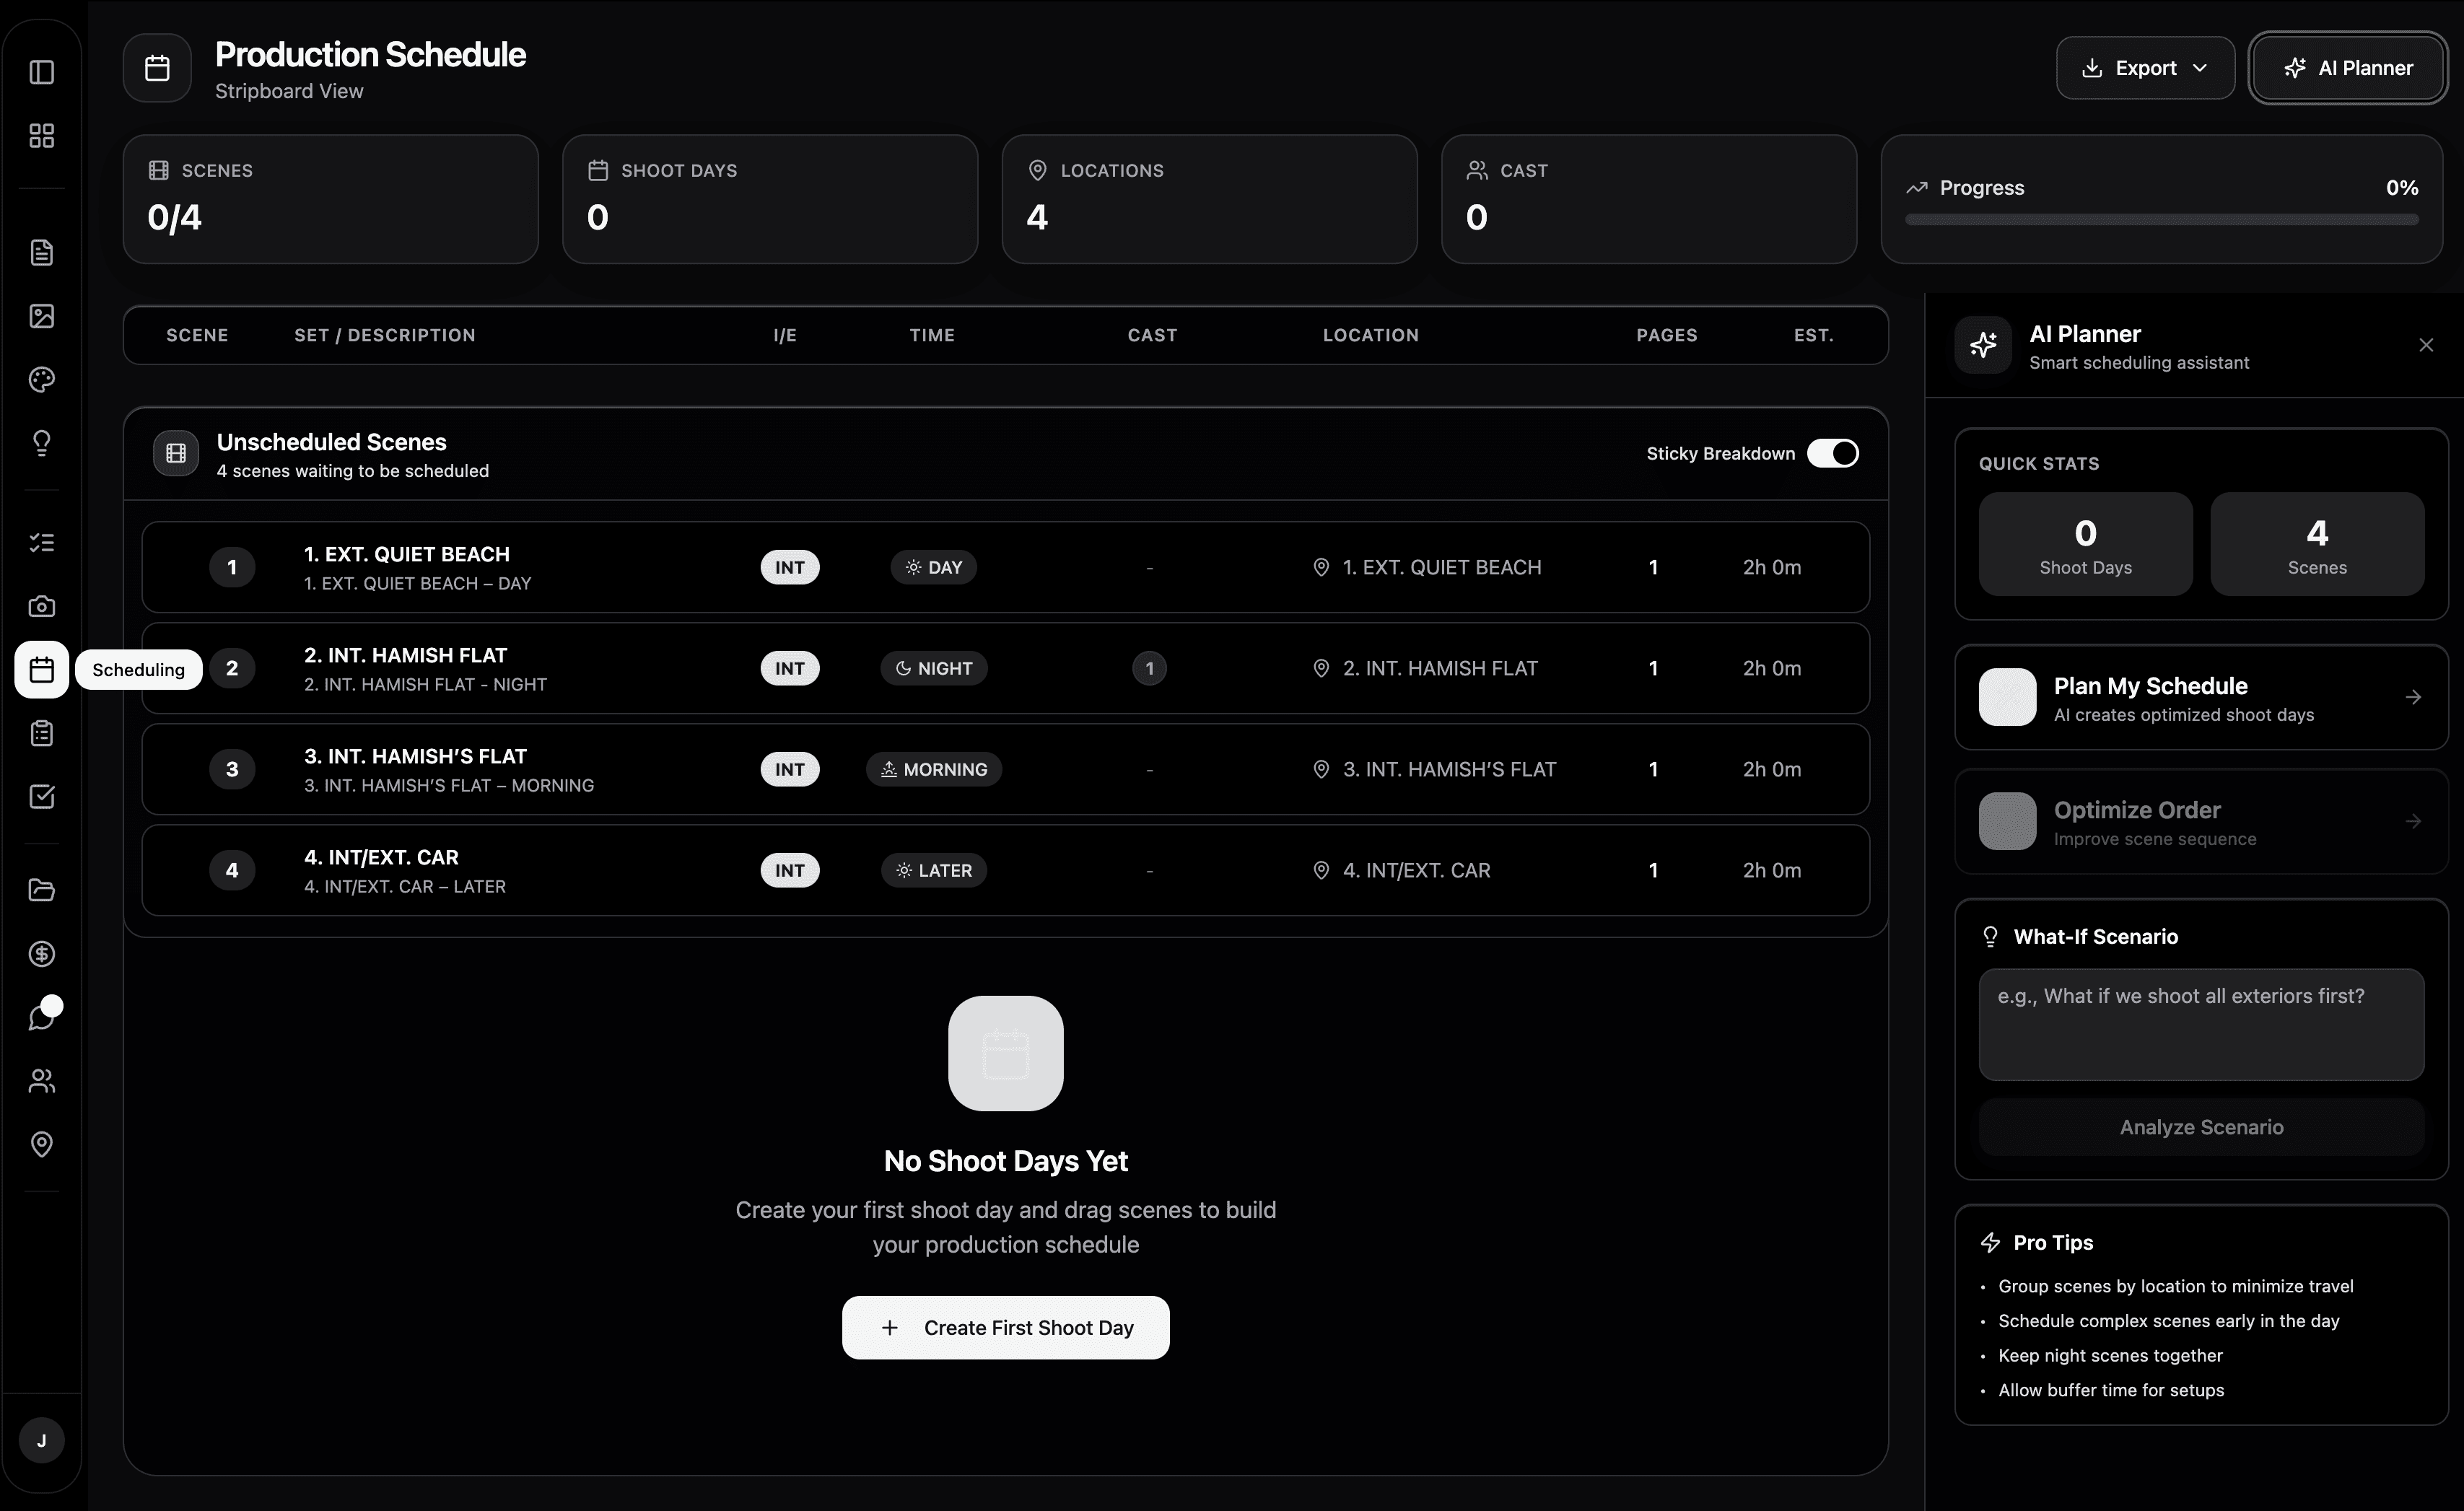Close the AI Planner panel
2464x1511 pixels.
(x=2425, y=345)
